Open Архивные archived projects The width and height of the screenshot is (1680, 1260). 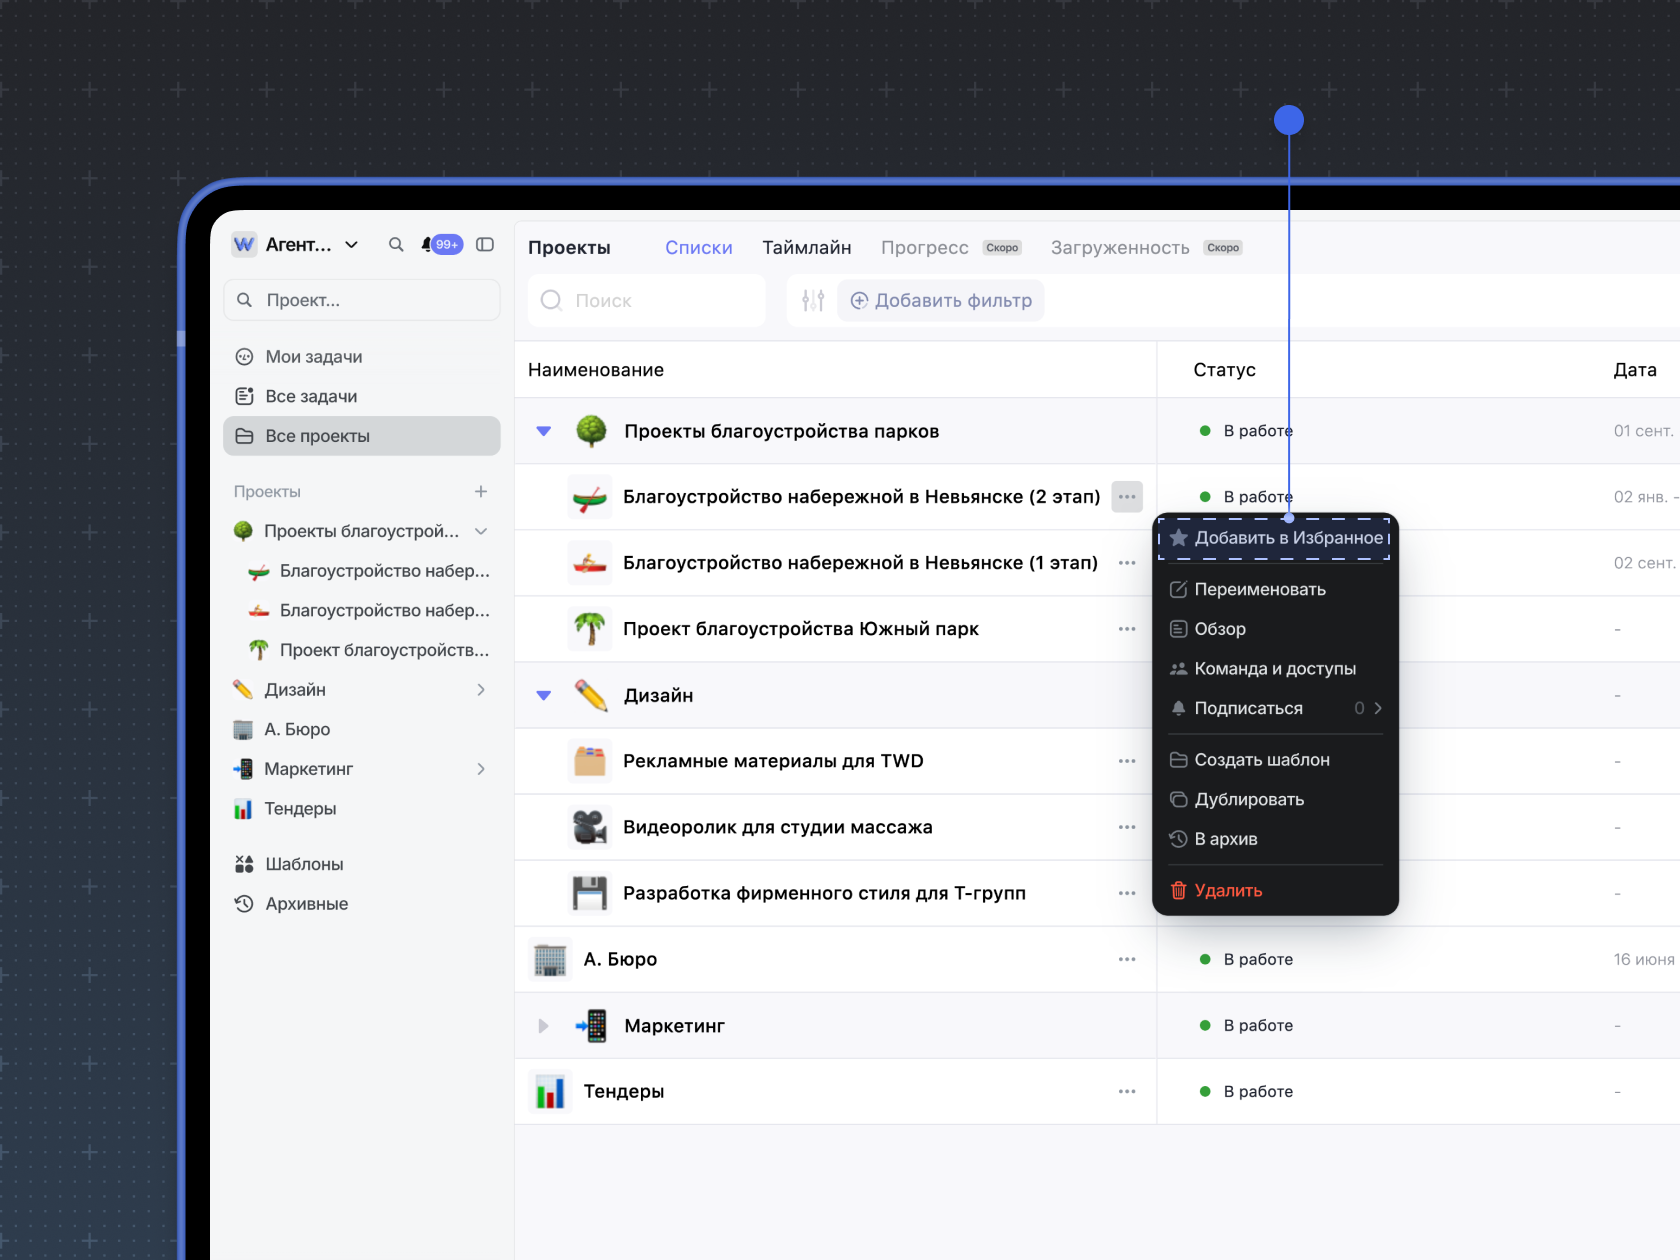306,904
